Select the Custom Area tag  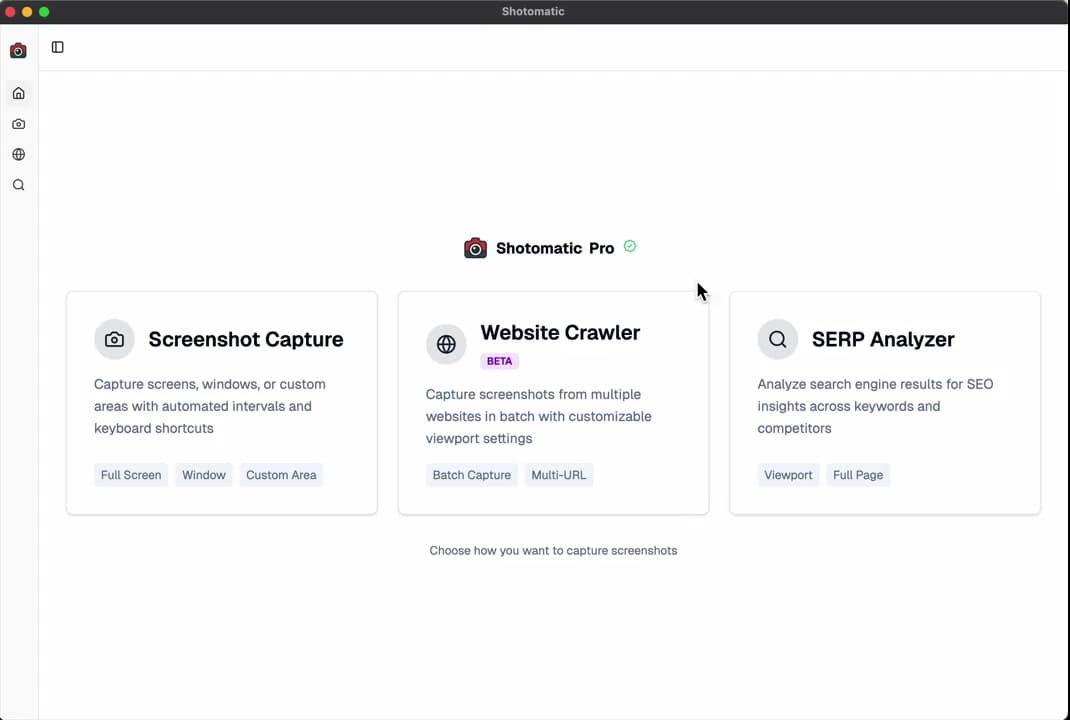tap(281, 475)
